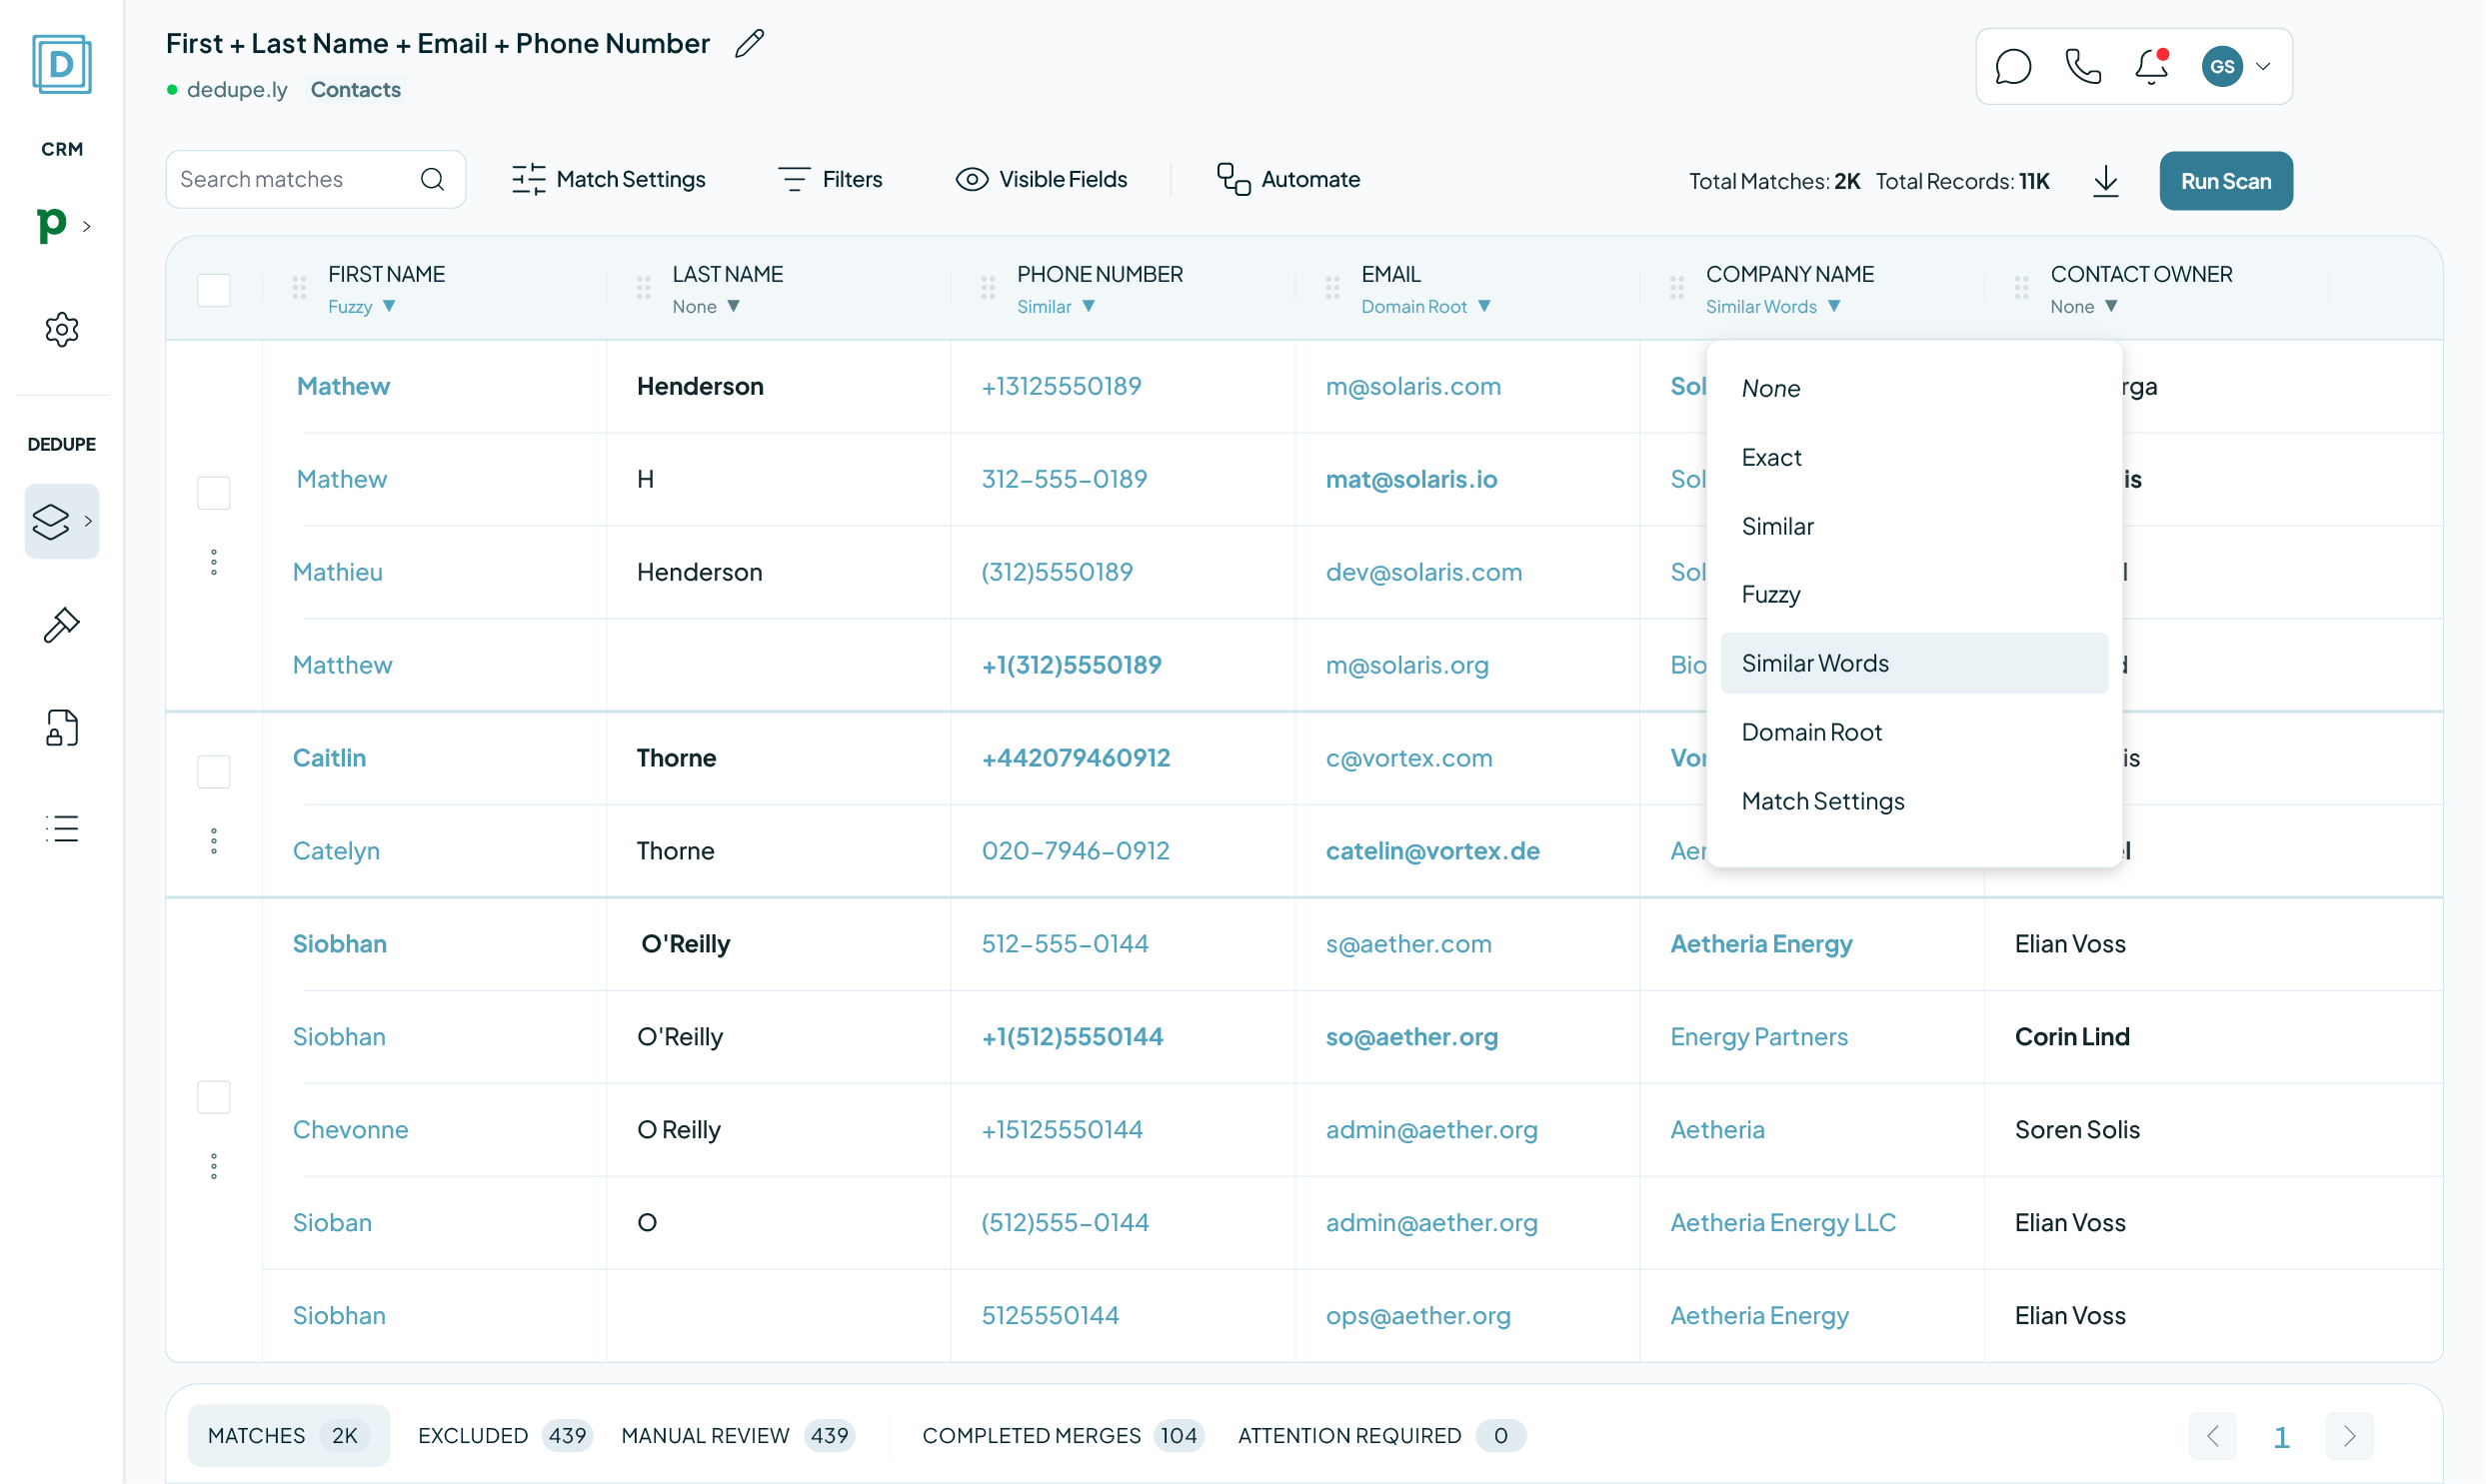
Task: Click the search magnifier icon
Action: point(432,179)
